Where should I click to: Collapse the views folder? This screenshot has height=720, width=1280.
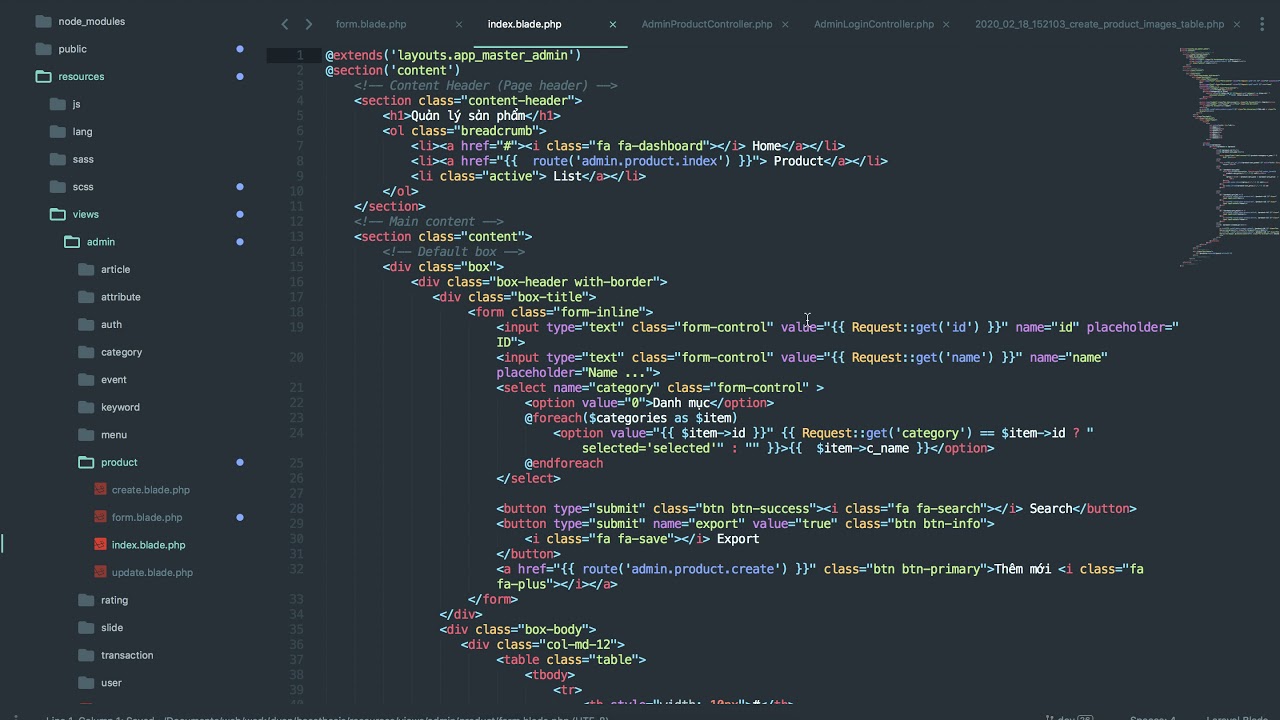57,214
